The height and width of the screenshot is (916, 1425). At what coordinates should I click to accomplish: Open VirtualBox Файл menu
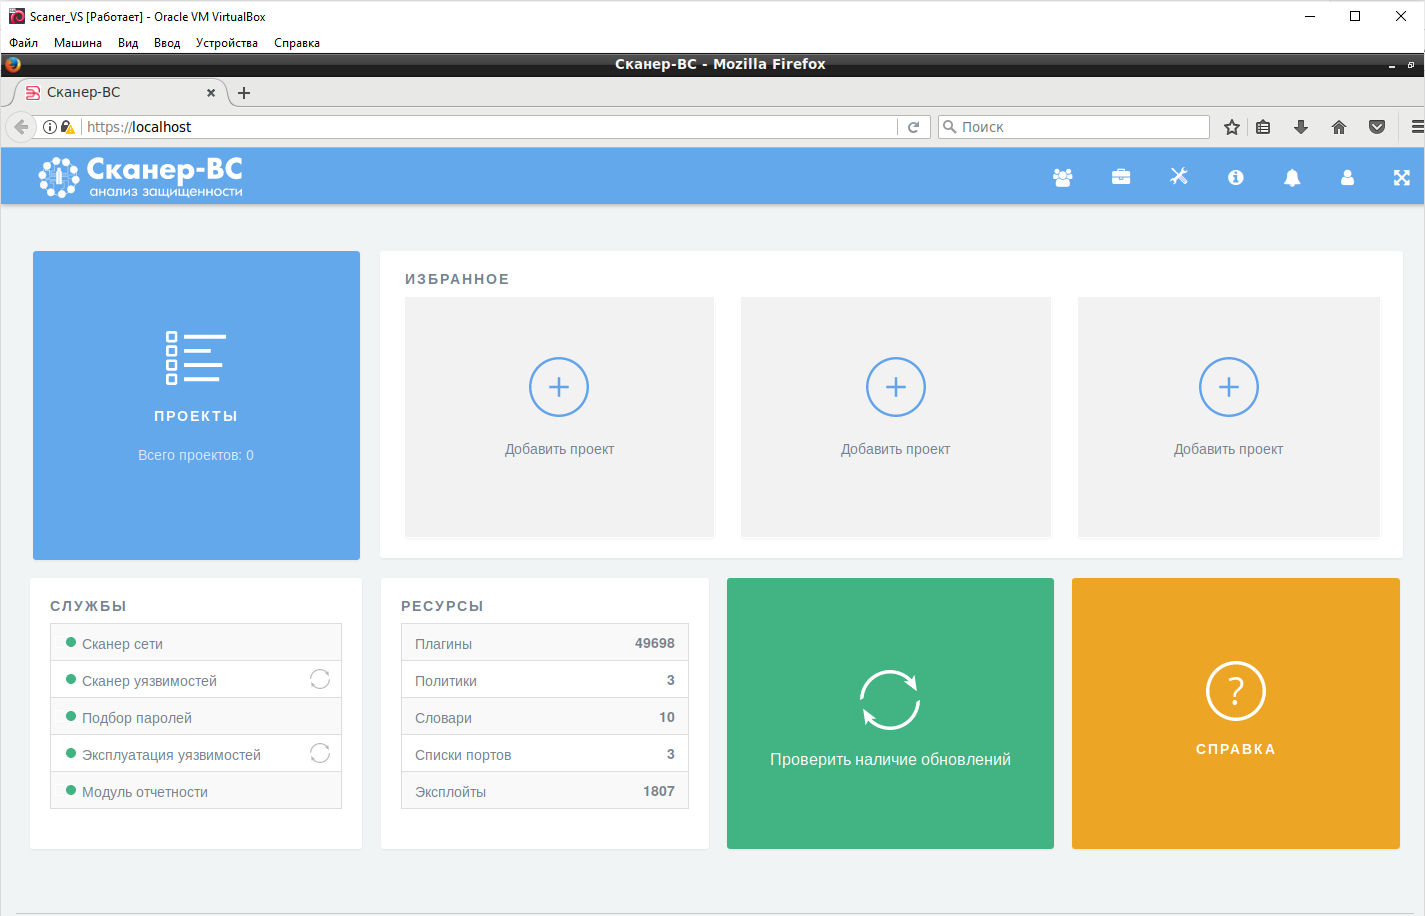(x=23, y=43)
